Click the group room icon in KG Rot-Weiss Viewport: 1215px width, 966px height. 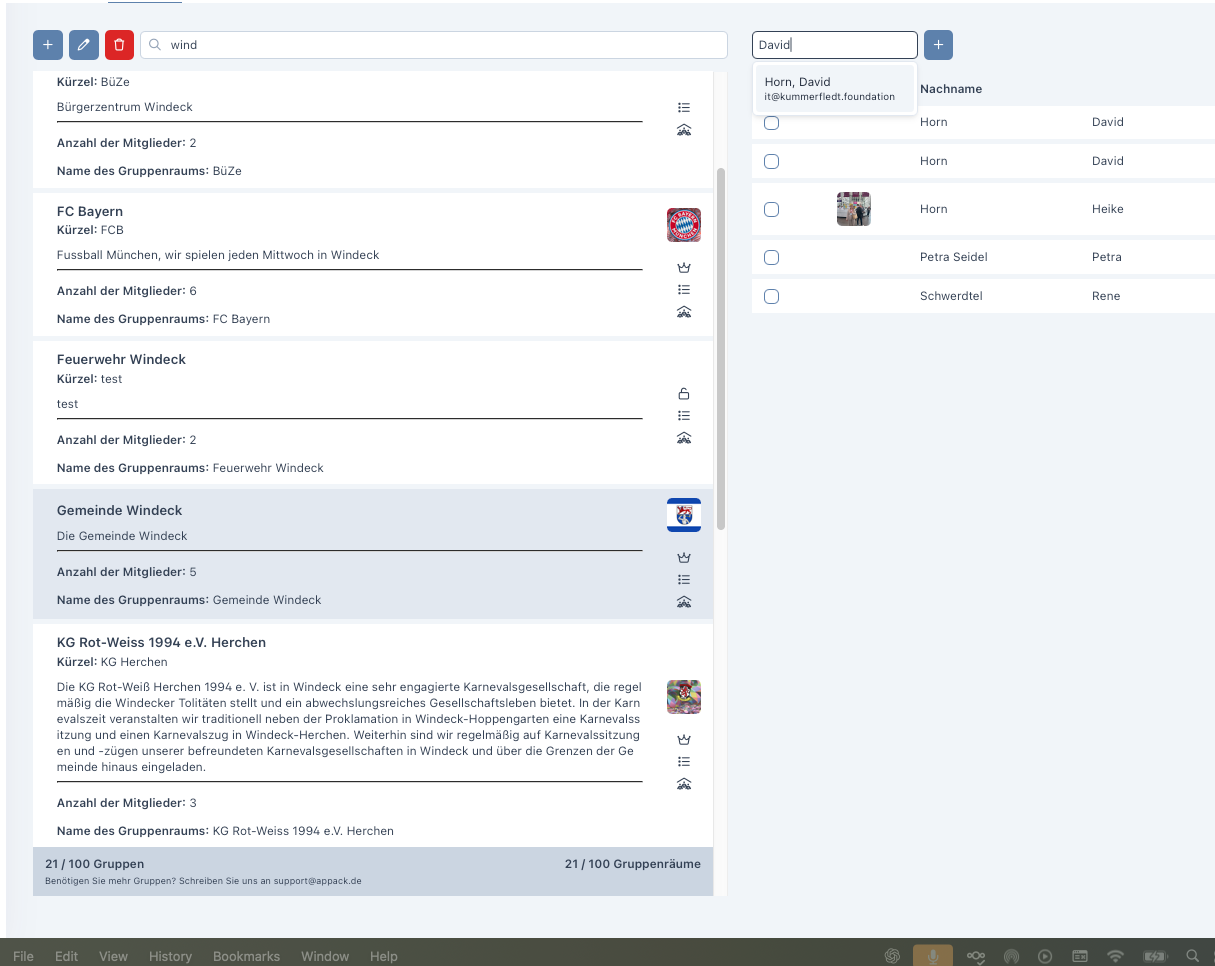[x=684, y=784]
